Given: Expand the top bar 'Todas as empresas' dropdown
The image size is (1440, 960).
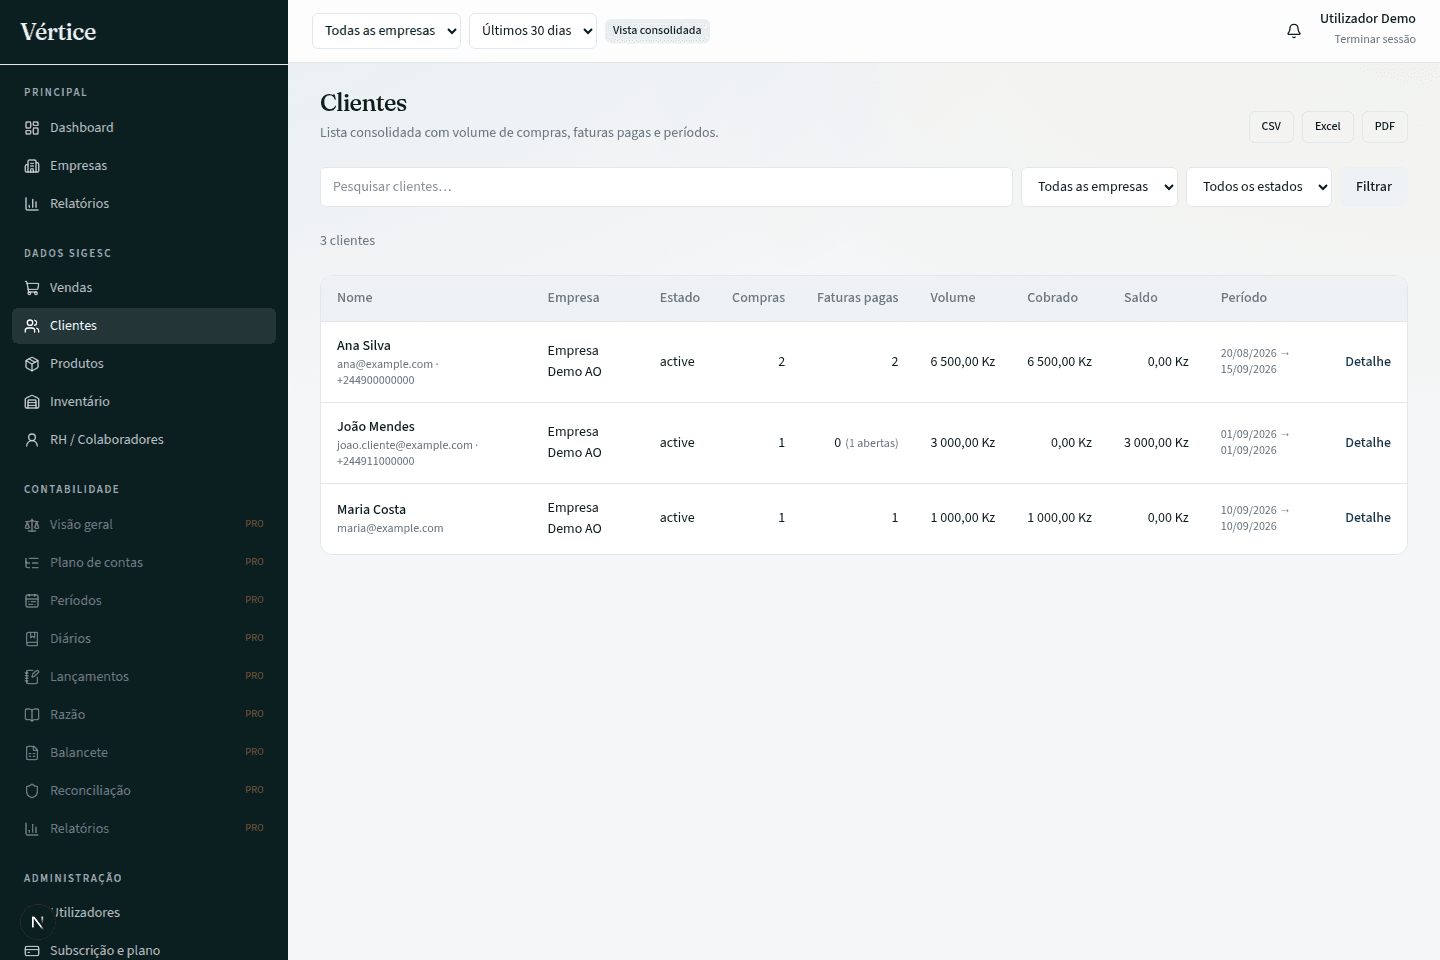Looking at the screenshot, I should point(386,31).
